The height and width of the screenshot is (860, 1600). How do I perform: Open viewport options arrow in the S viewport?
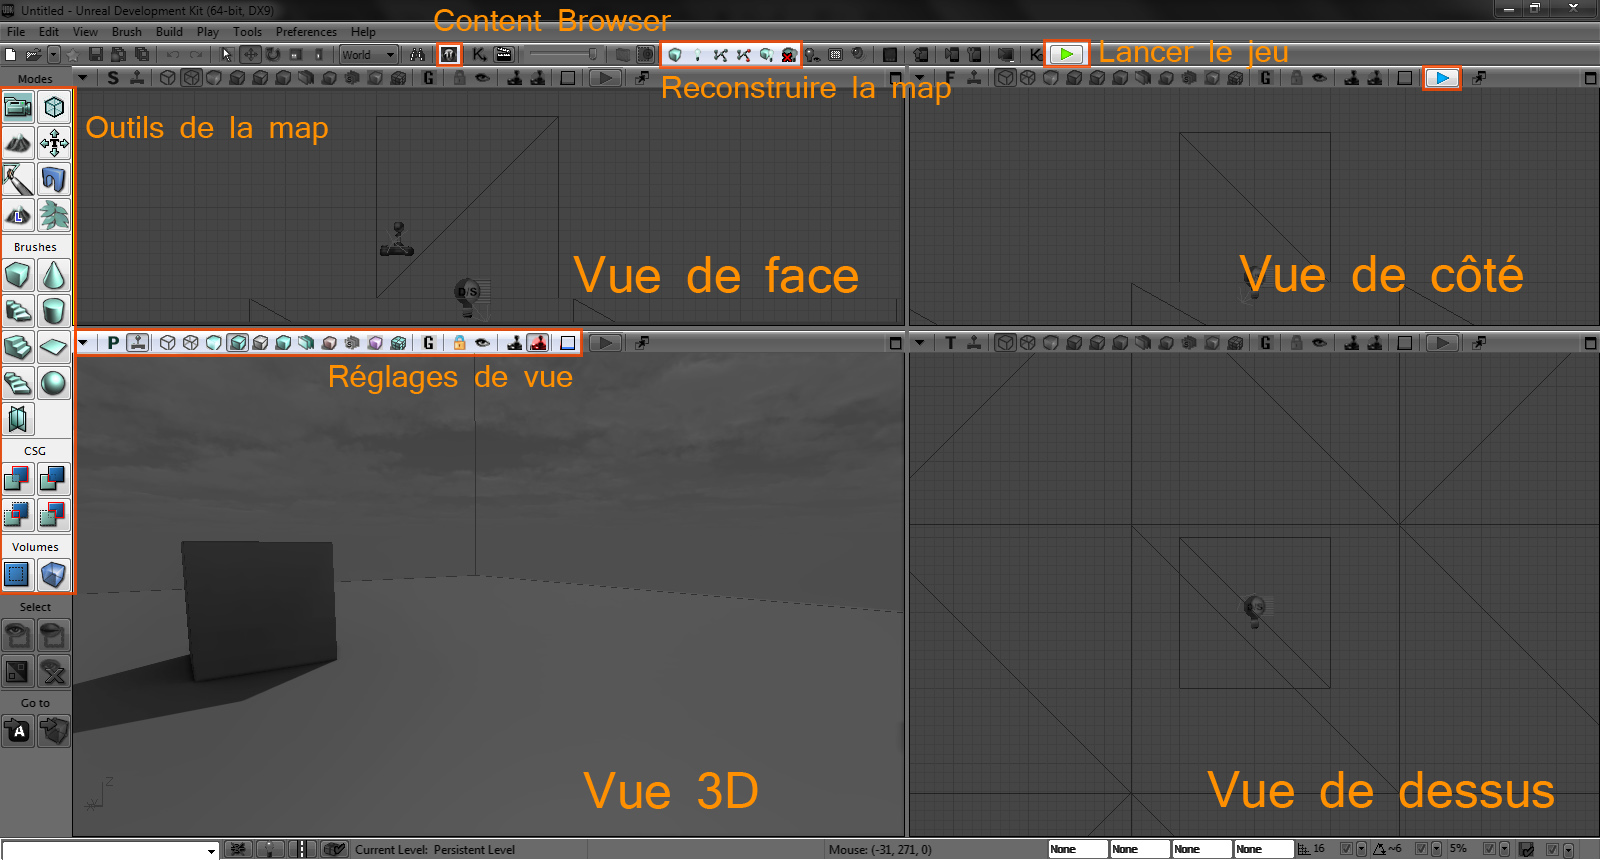tap(83, 78)
